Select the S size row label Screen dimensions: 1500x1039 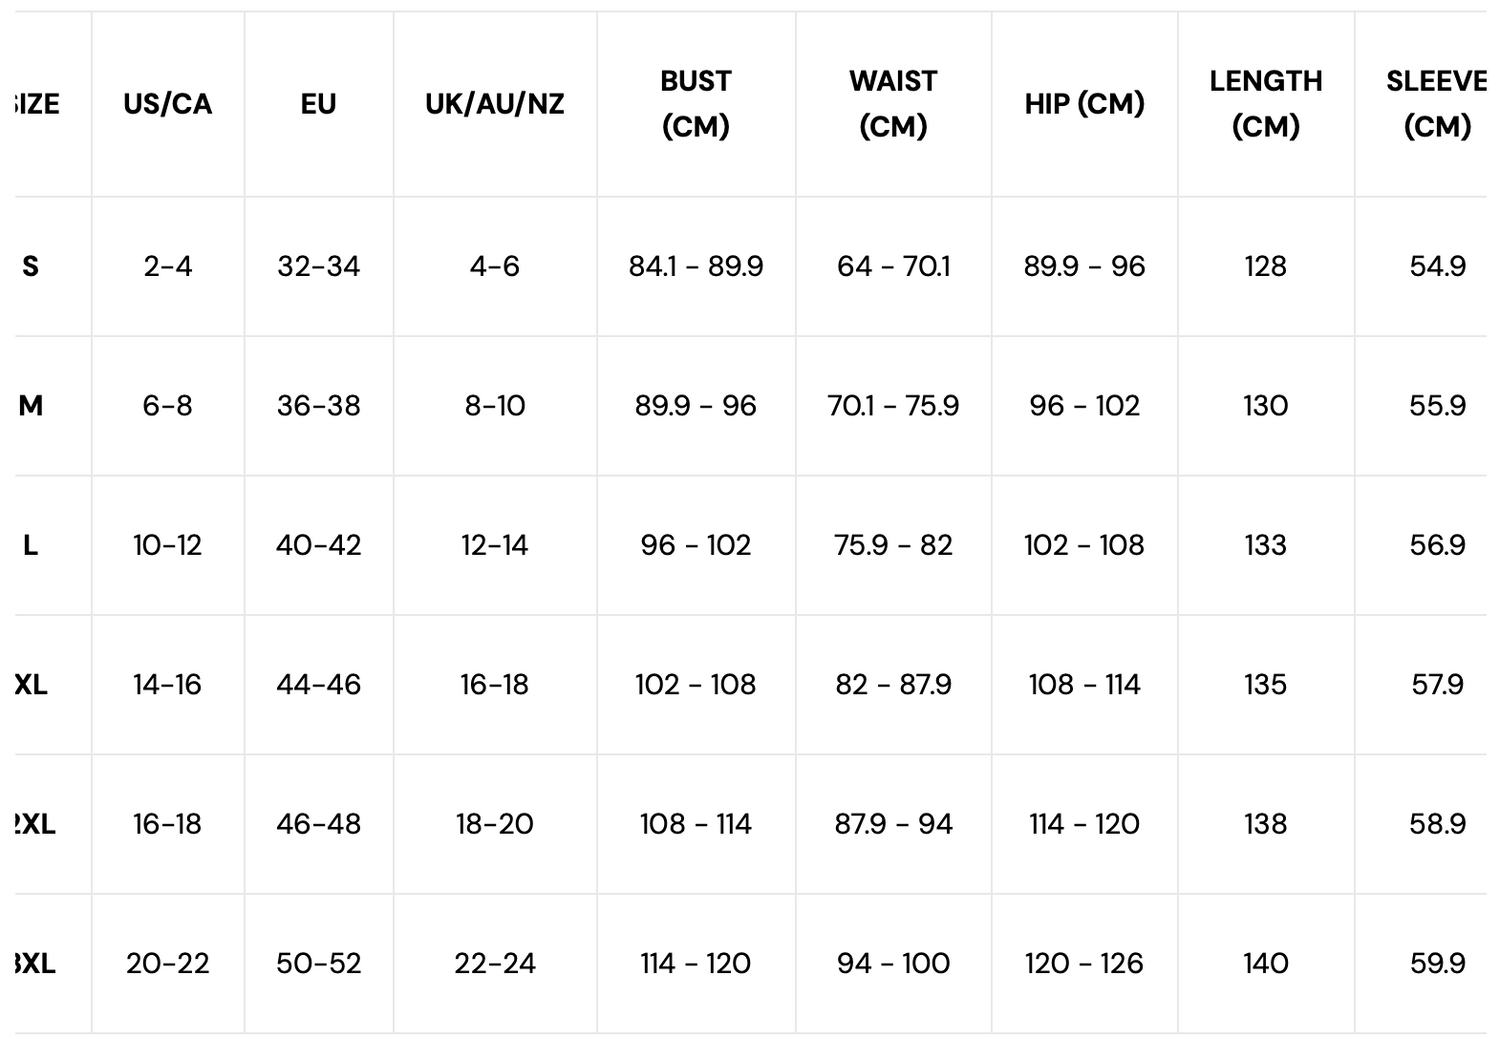click(x=31, y=266)
